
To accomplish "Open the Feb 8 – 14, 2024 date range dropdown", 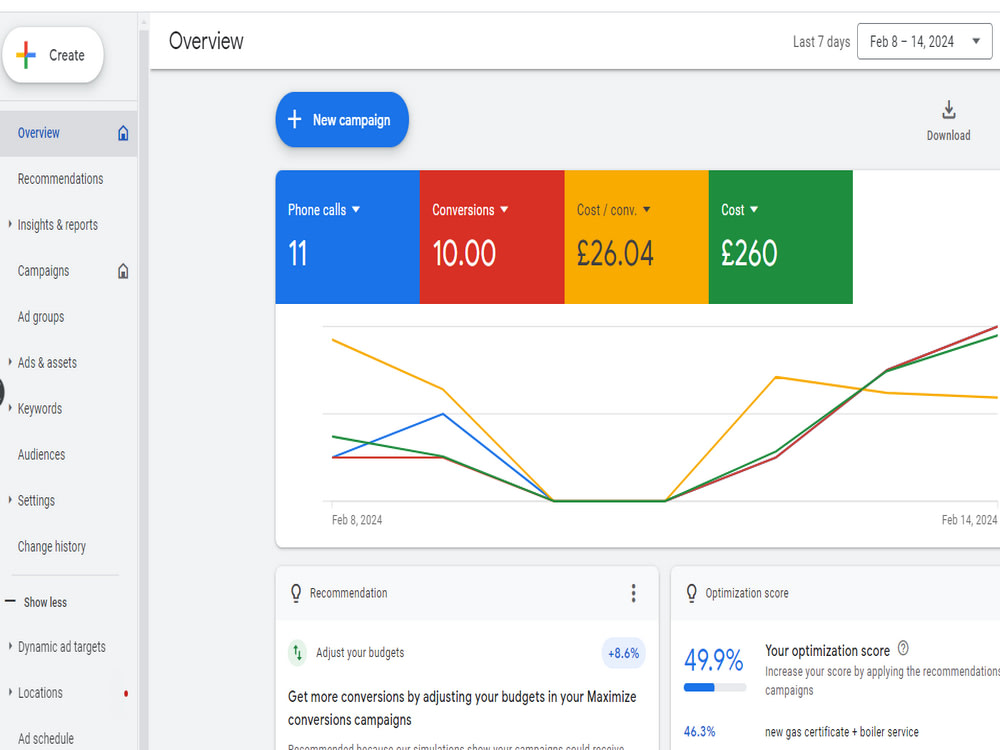I will click(924, 41).
